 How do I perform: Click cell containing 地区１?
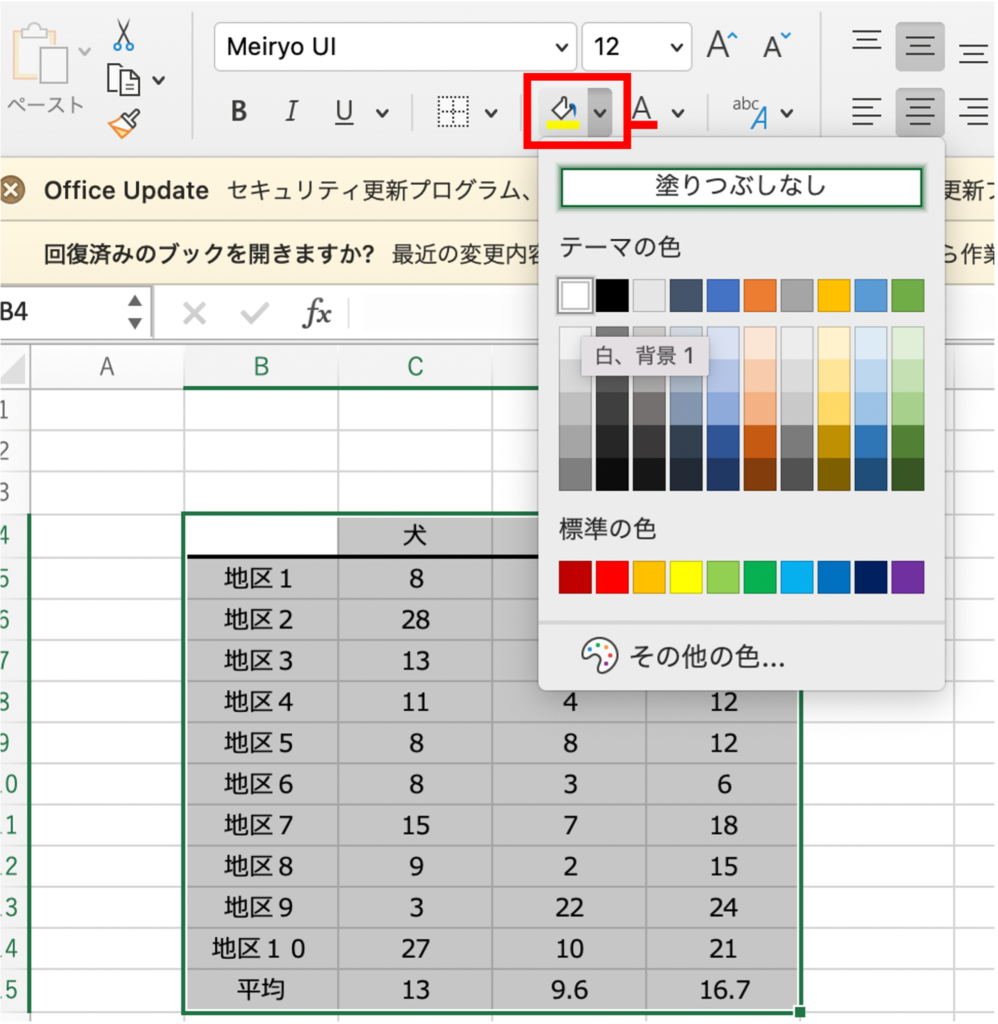(x=261, y=579)
